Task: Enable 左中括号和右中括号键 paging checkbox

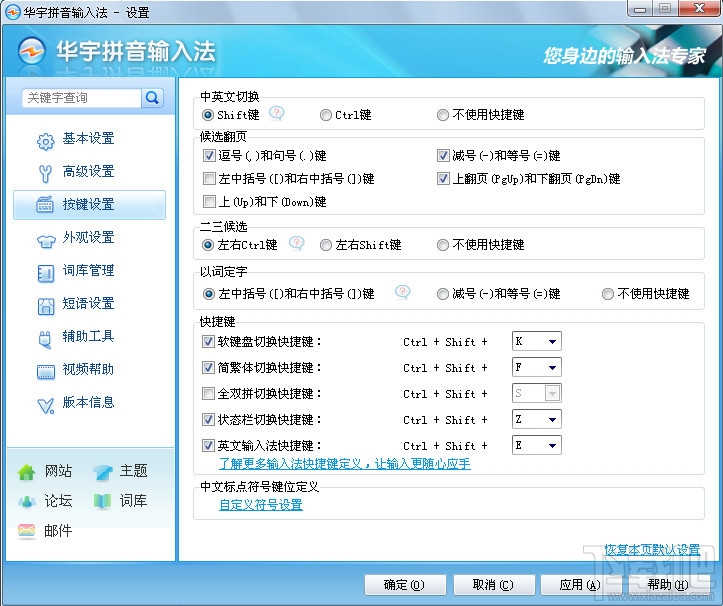Action: click(209, 178)
